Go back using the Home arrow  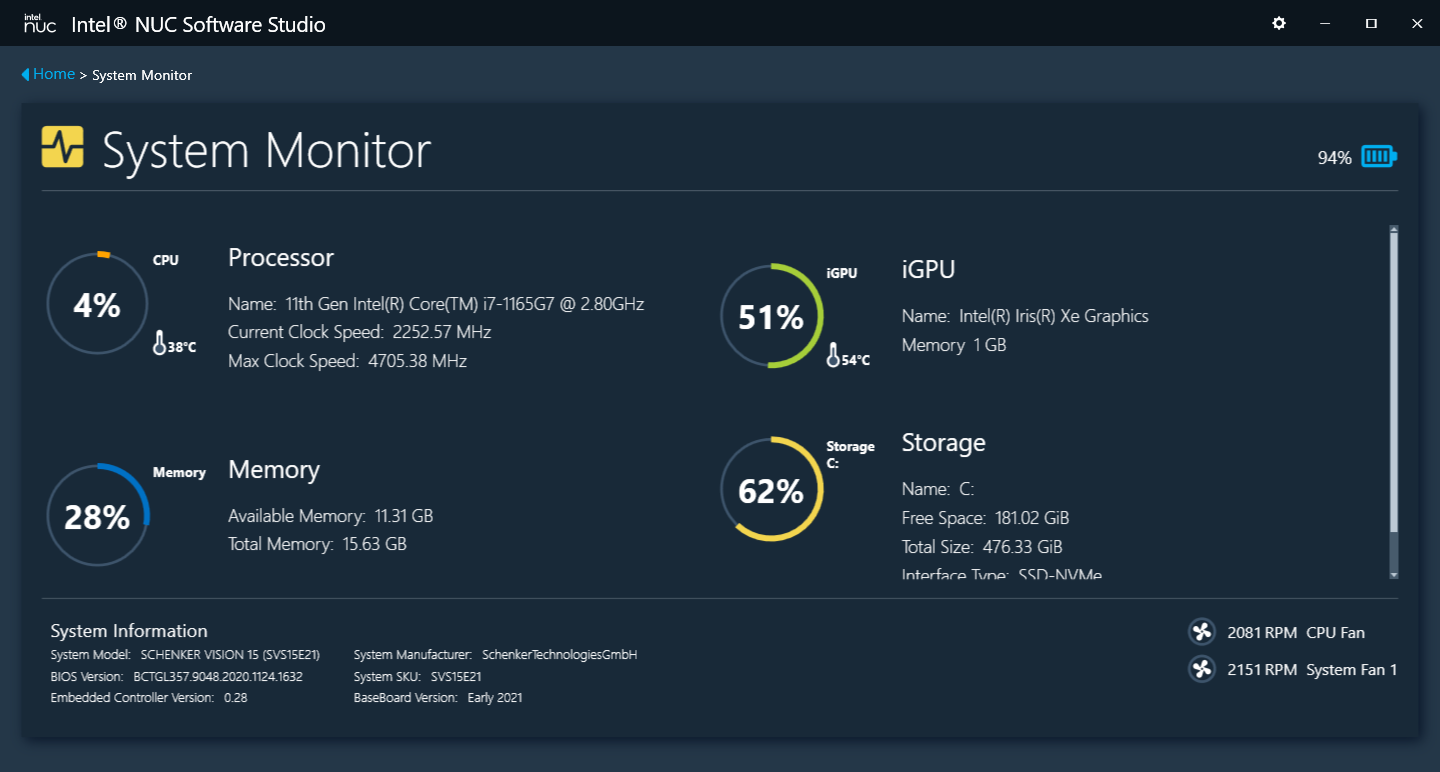25,75
